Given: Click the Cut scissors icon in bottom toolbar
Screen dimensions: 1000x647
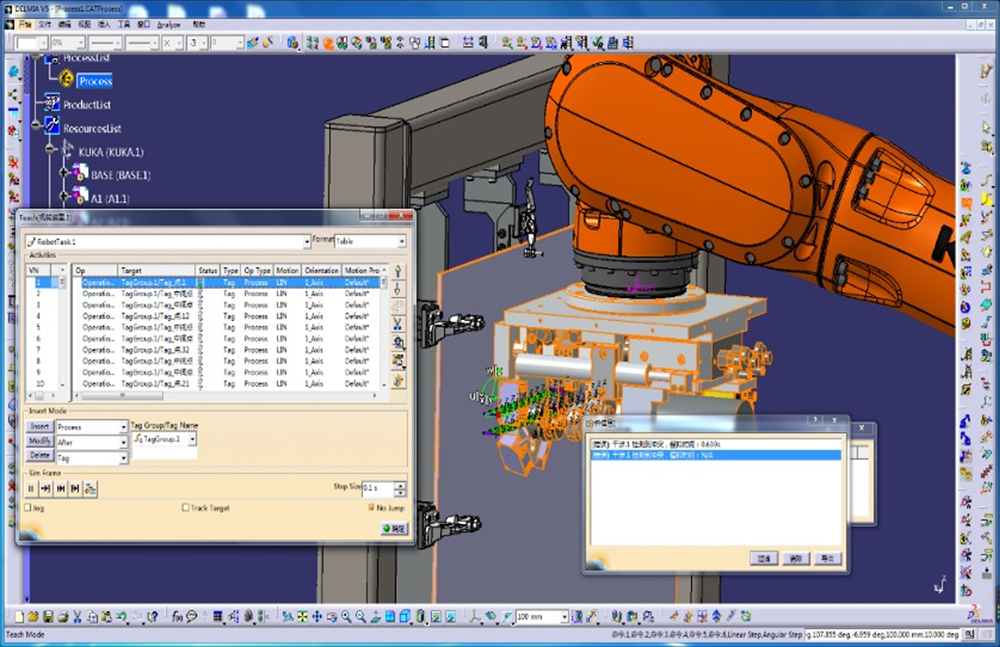Looking at the screenshot, I should (77, 616).
